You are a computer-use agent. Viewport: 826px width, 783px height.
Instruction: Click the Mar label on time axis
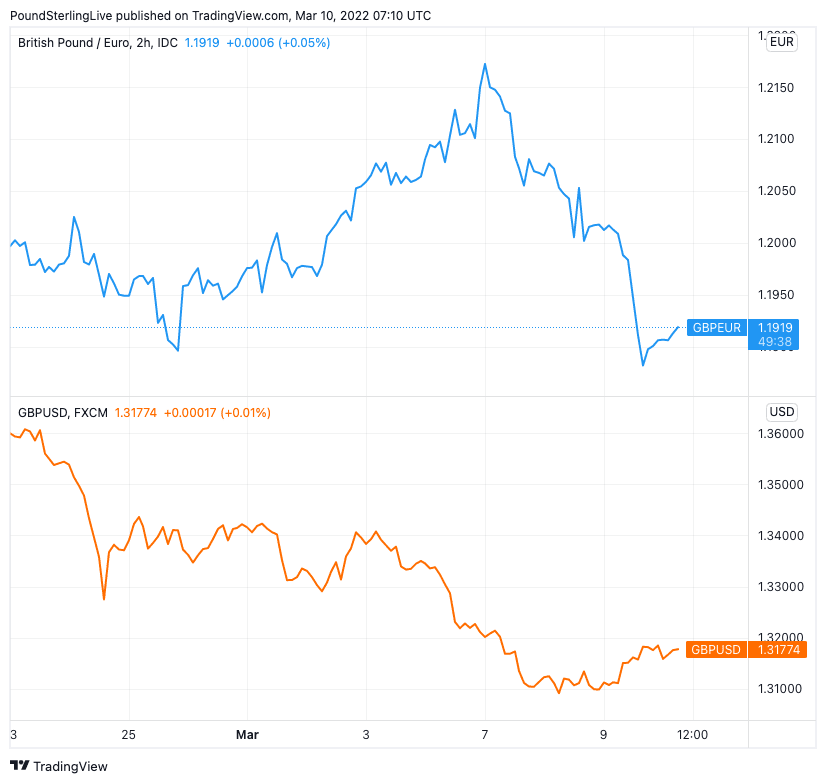tap(247, 735)
